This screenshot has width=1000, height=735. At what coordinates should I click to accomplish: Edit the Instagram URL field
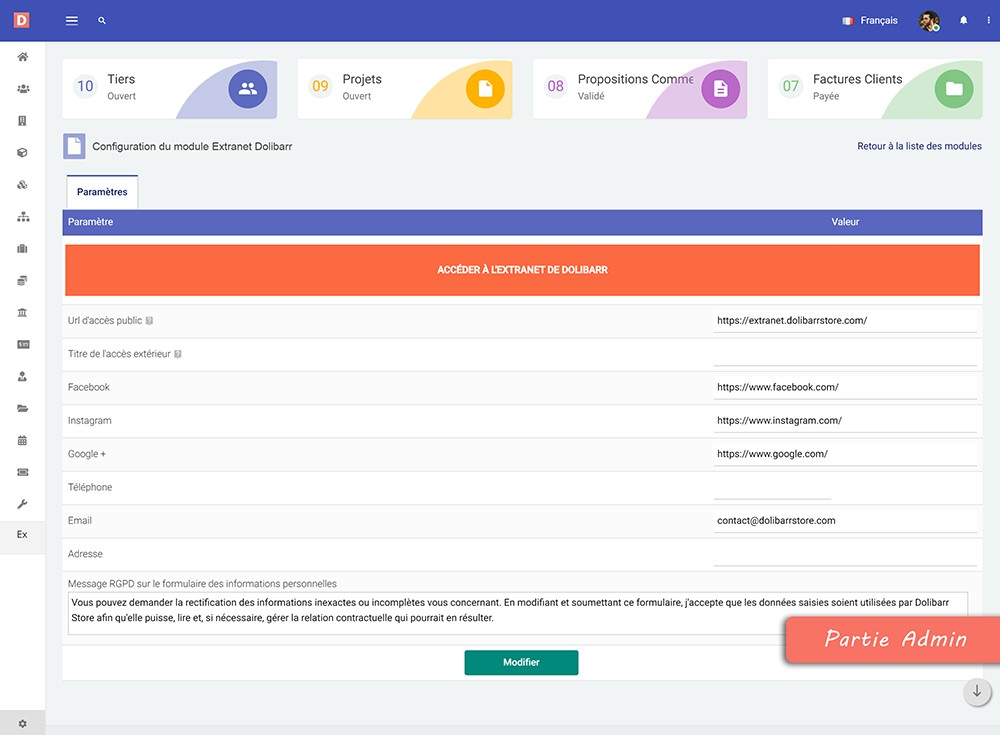(x=845, y=420)
